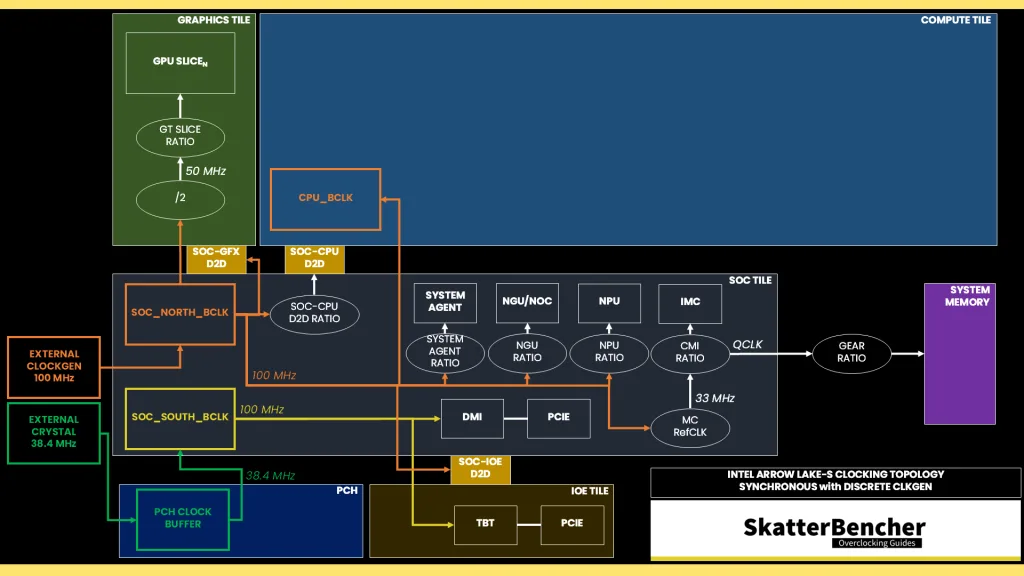Select the MC RefCLK ellipse
The height and width of the screenshot is (576, 1024).
(690, 427)
